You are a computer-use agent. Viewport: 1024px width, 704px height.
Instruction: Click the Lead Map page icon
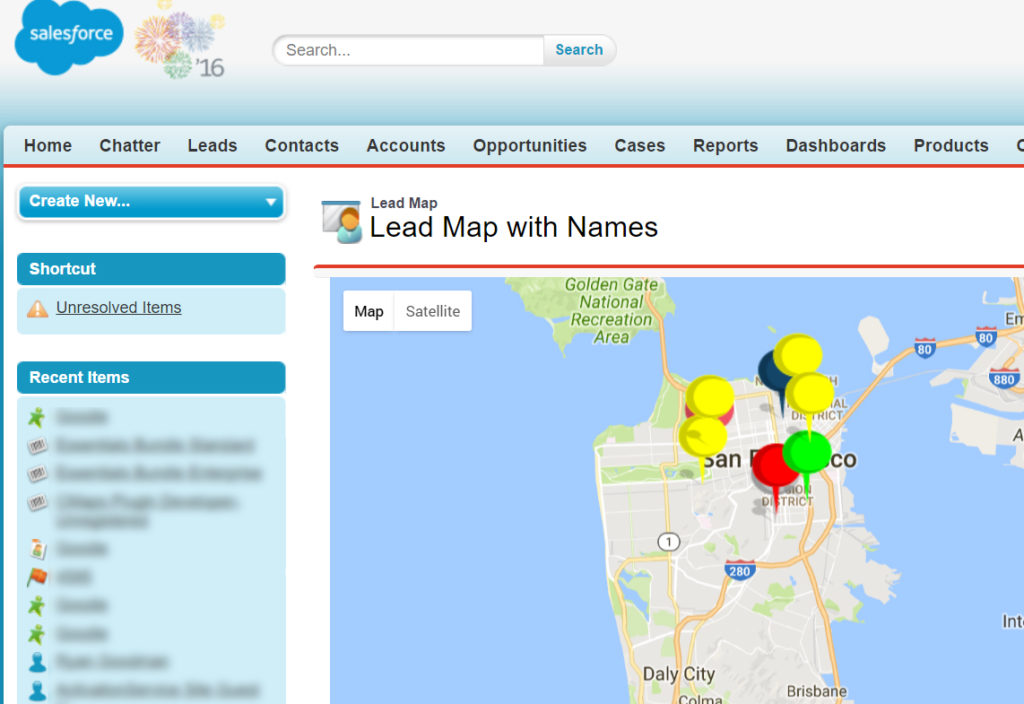342,222
